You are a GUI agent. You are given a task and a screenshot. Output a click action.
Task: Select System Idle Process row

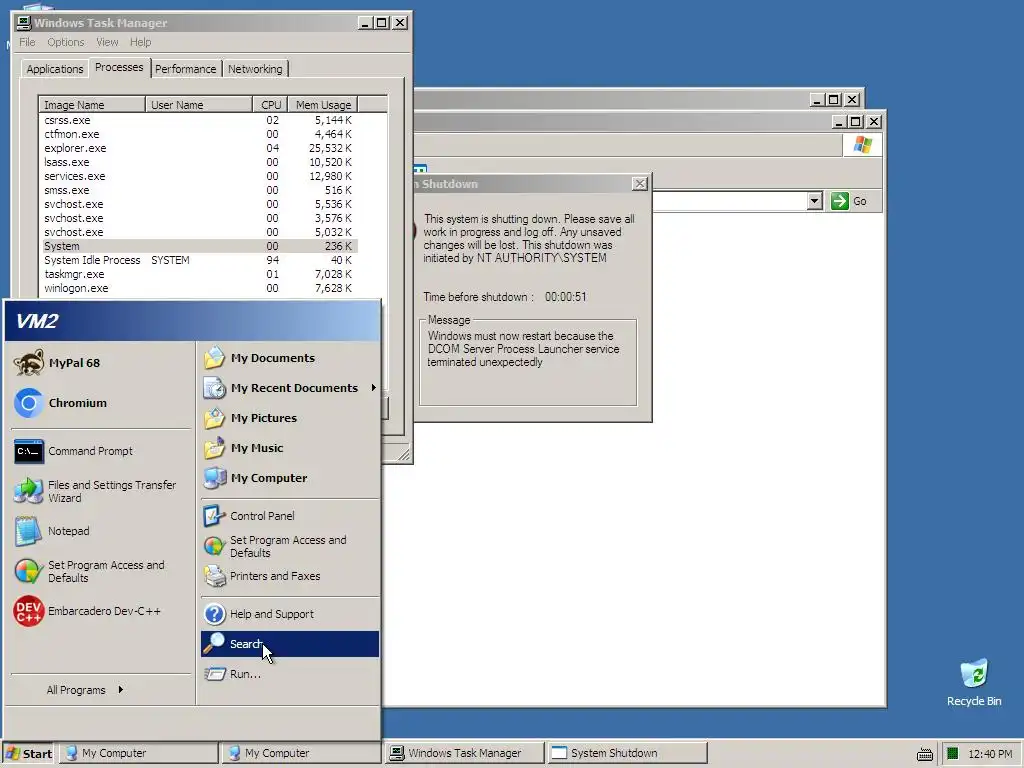tap(199, 260)
